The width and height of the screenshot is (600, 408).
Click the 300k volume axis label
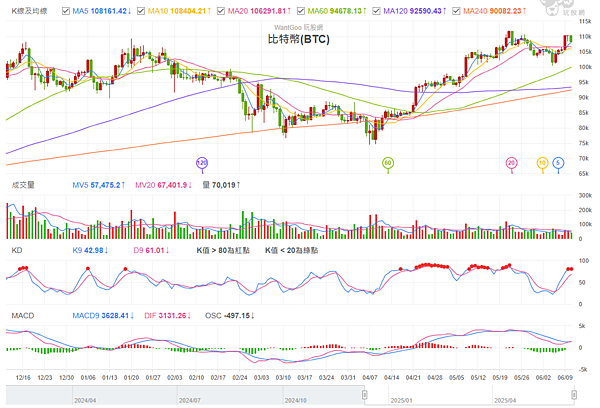click(585, 196)
